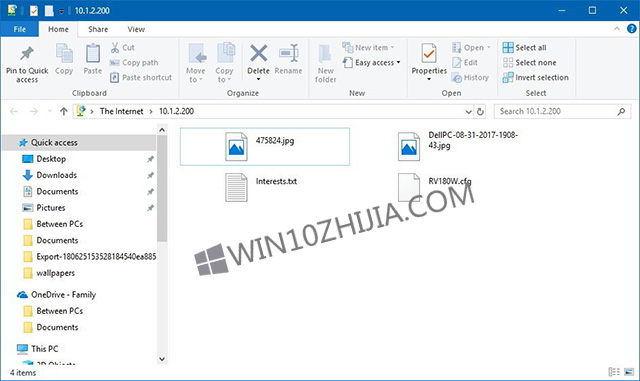Viewport: 640px width, 381px height.
Task: Open the New item dropdown
Action: [369, 48]
